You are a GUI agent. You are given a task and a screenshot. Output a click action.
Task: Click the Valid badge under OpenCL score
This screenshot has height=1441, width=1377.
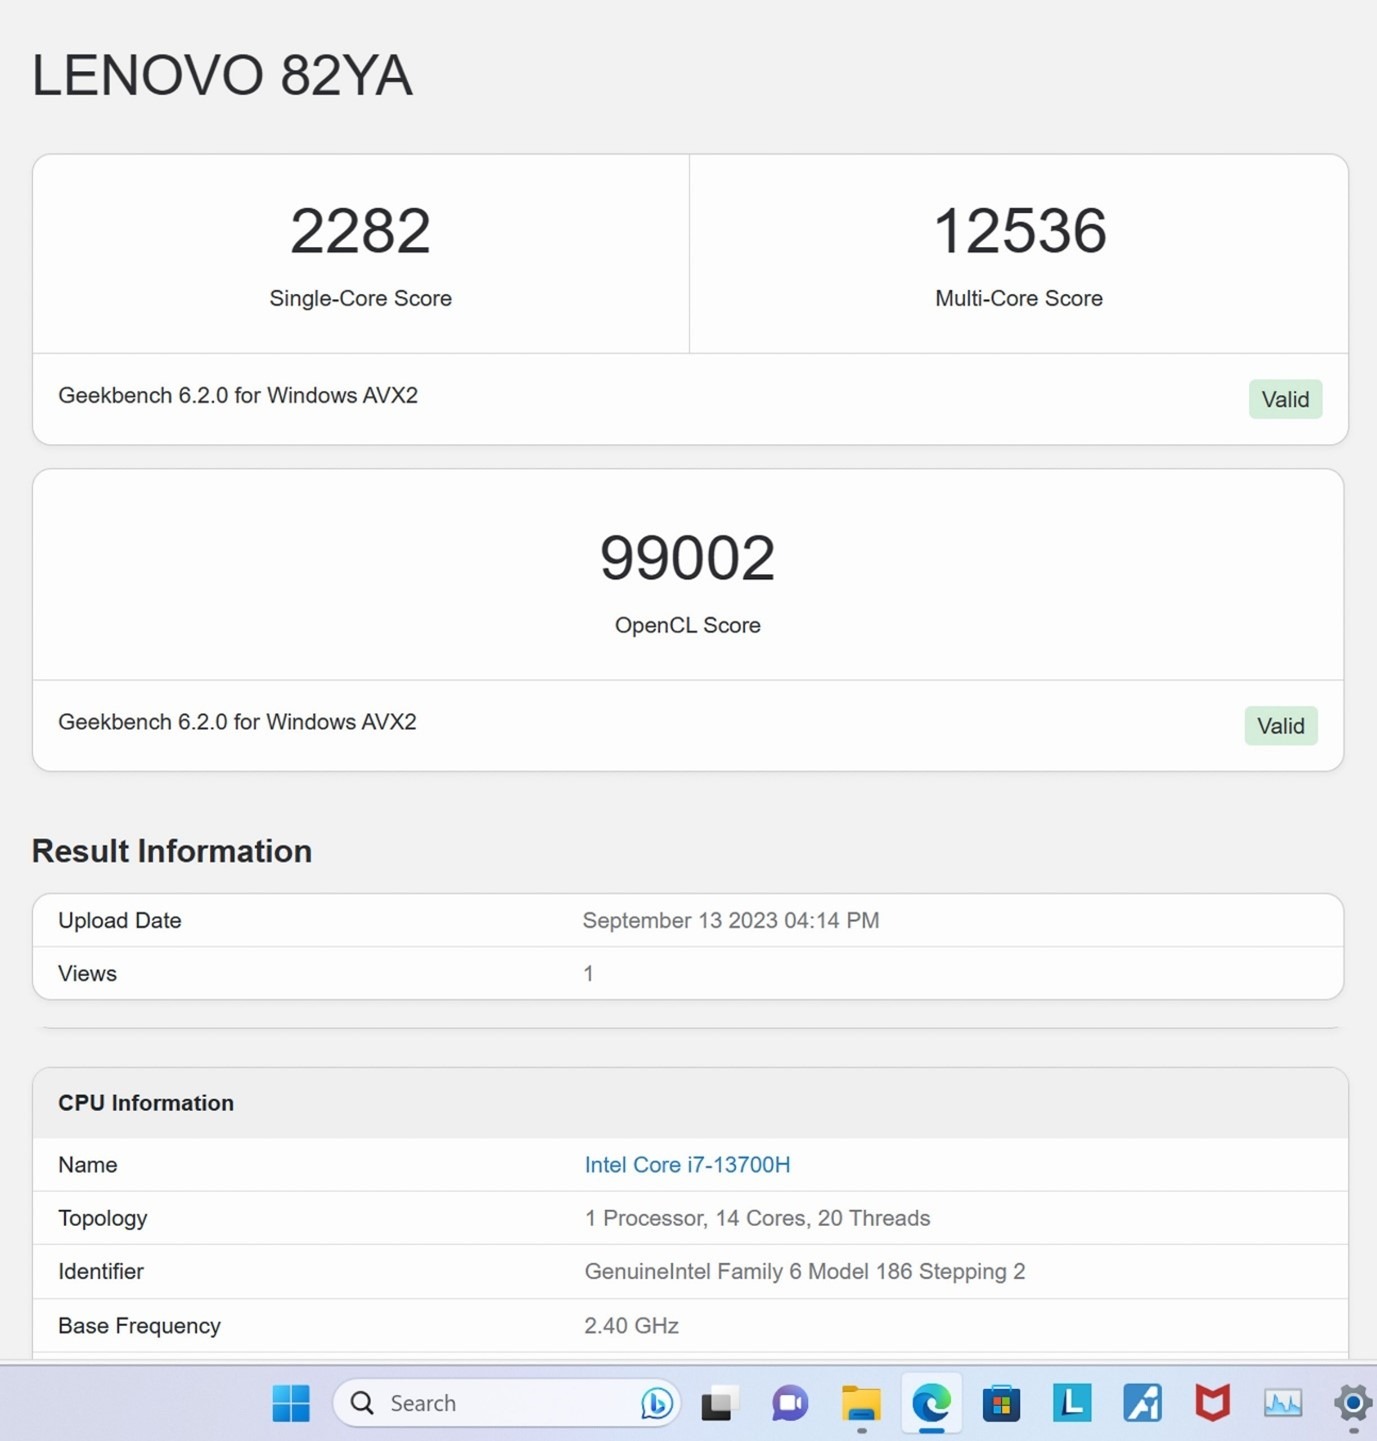1281,726
